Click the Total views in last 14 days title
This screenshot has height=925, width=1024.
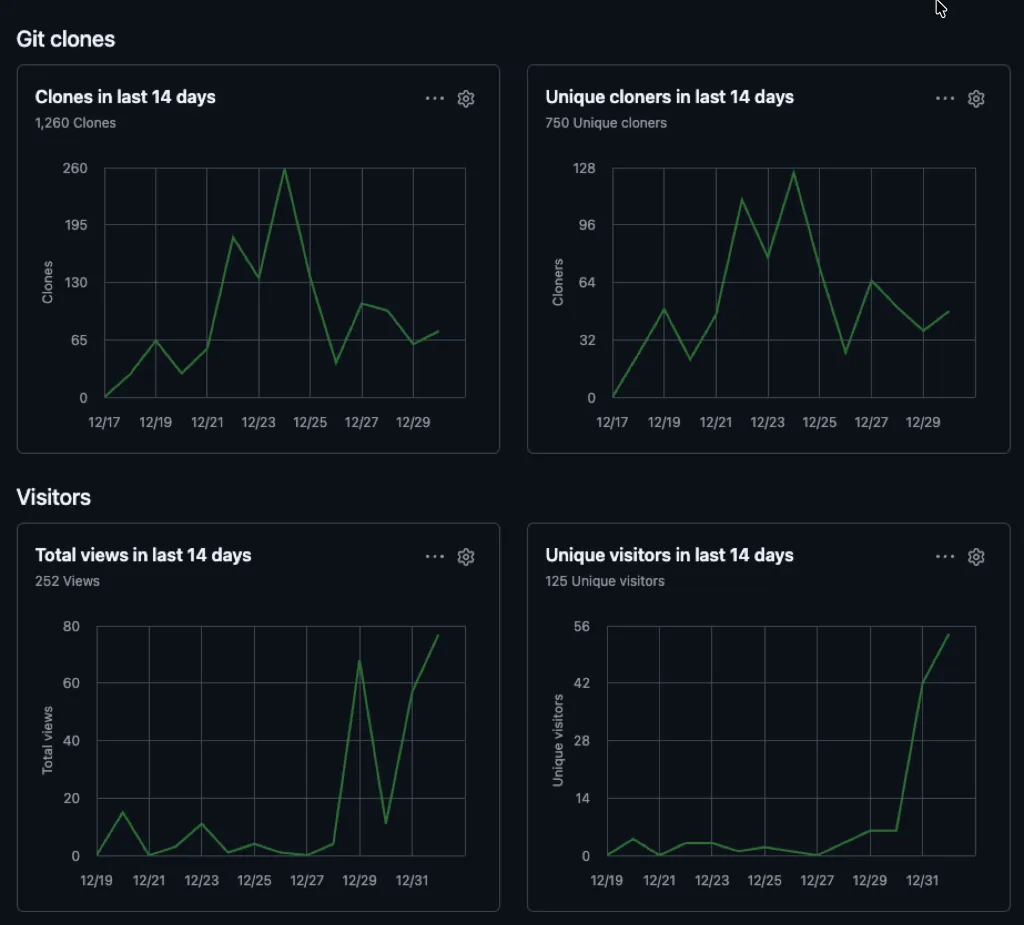[x=143, y=555]
